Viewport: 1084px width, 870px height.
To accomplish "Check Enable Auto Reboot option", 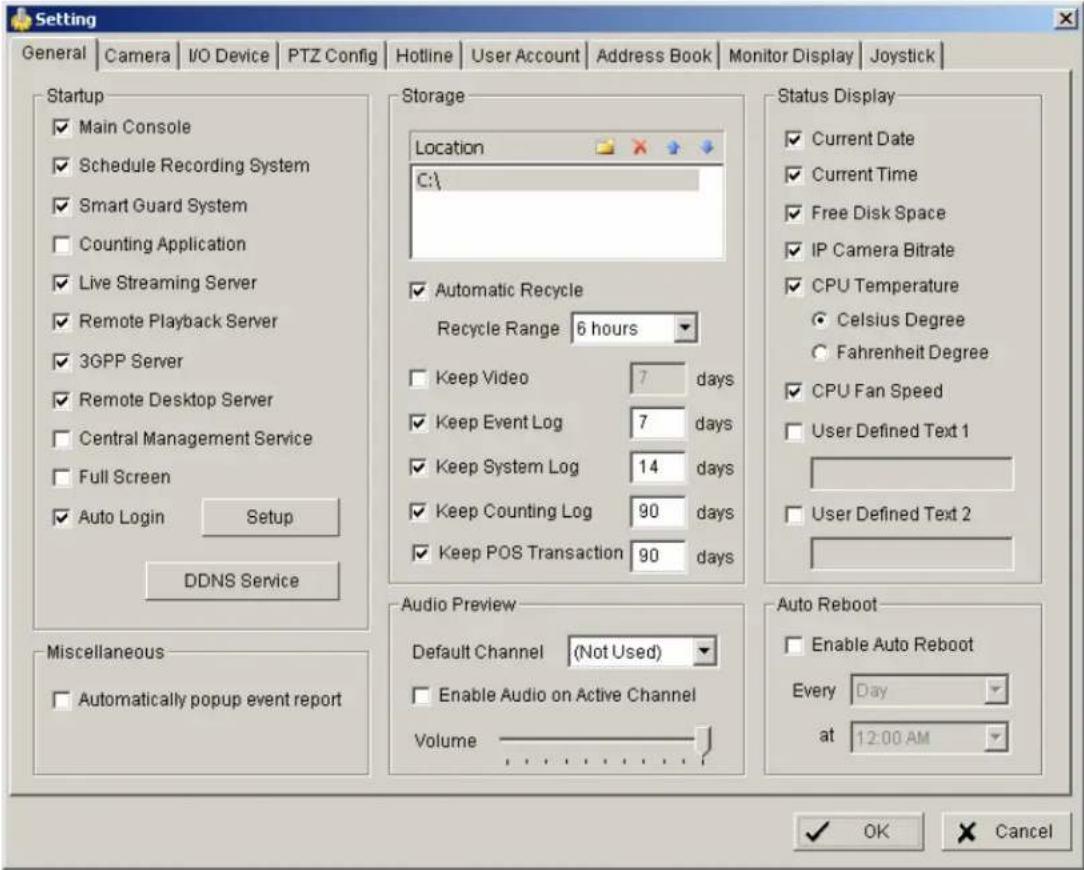I will [794, 645].
